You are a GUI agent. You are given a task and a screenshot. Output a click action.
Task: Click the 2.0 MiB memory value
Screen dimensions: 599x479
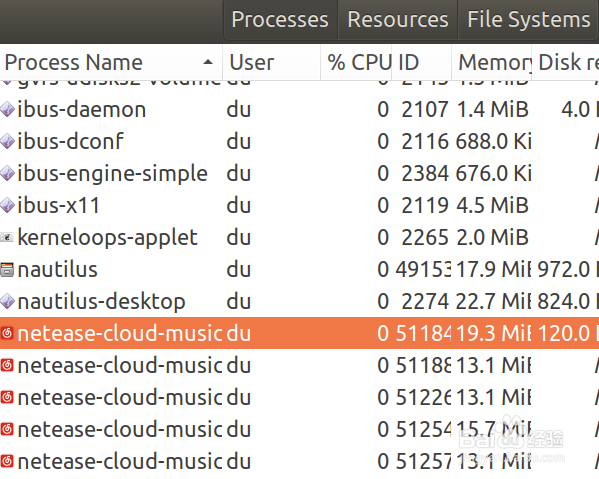[x=492, y=238]
